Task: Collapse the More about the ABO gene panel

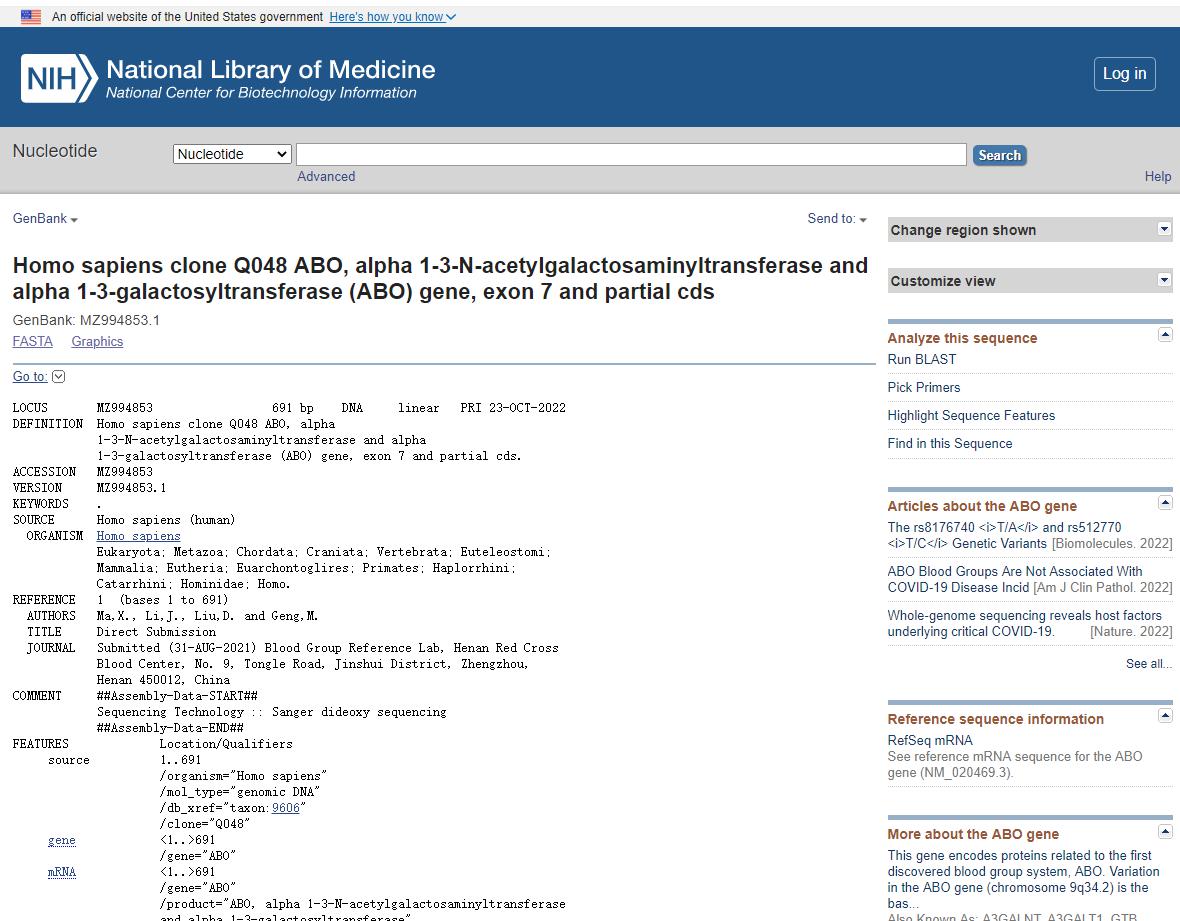Action: point(1165,832)
